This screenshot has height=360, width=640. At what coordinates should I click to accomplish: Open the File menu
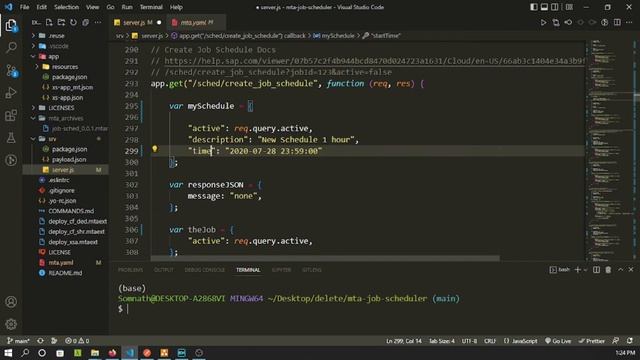click(x=24, y=7)
